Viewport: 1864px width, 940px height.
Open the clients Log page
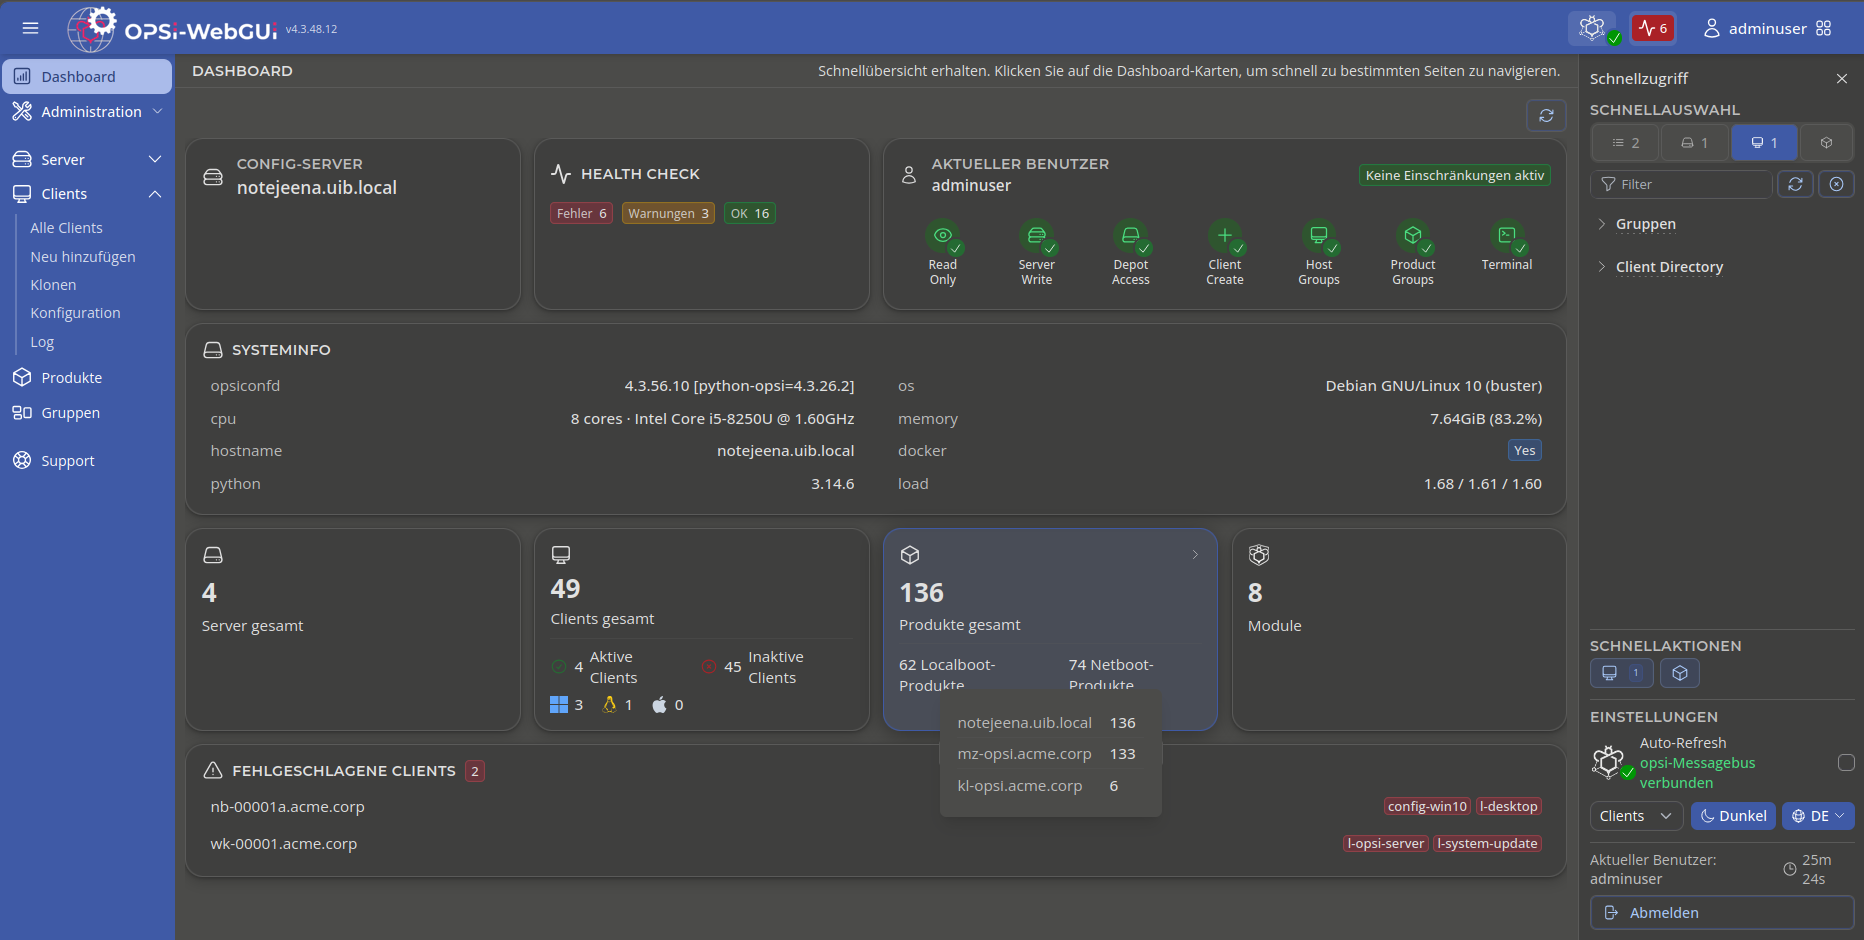coord(42,342)
